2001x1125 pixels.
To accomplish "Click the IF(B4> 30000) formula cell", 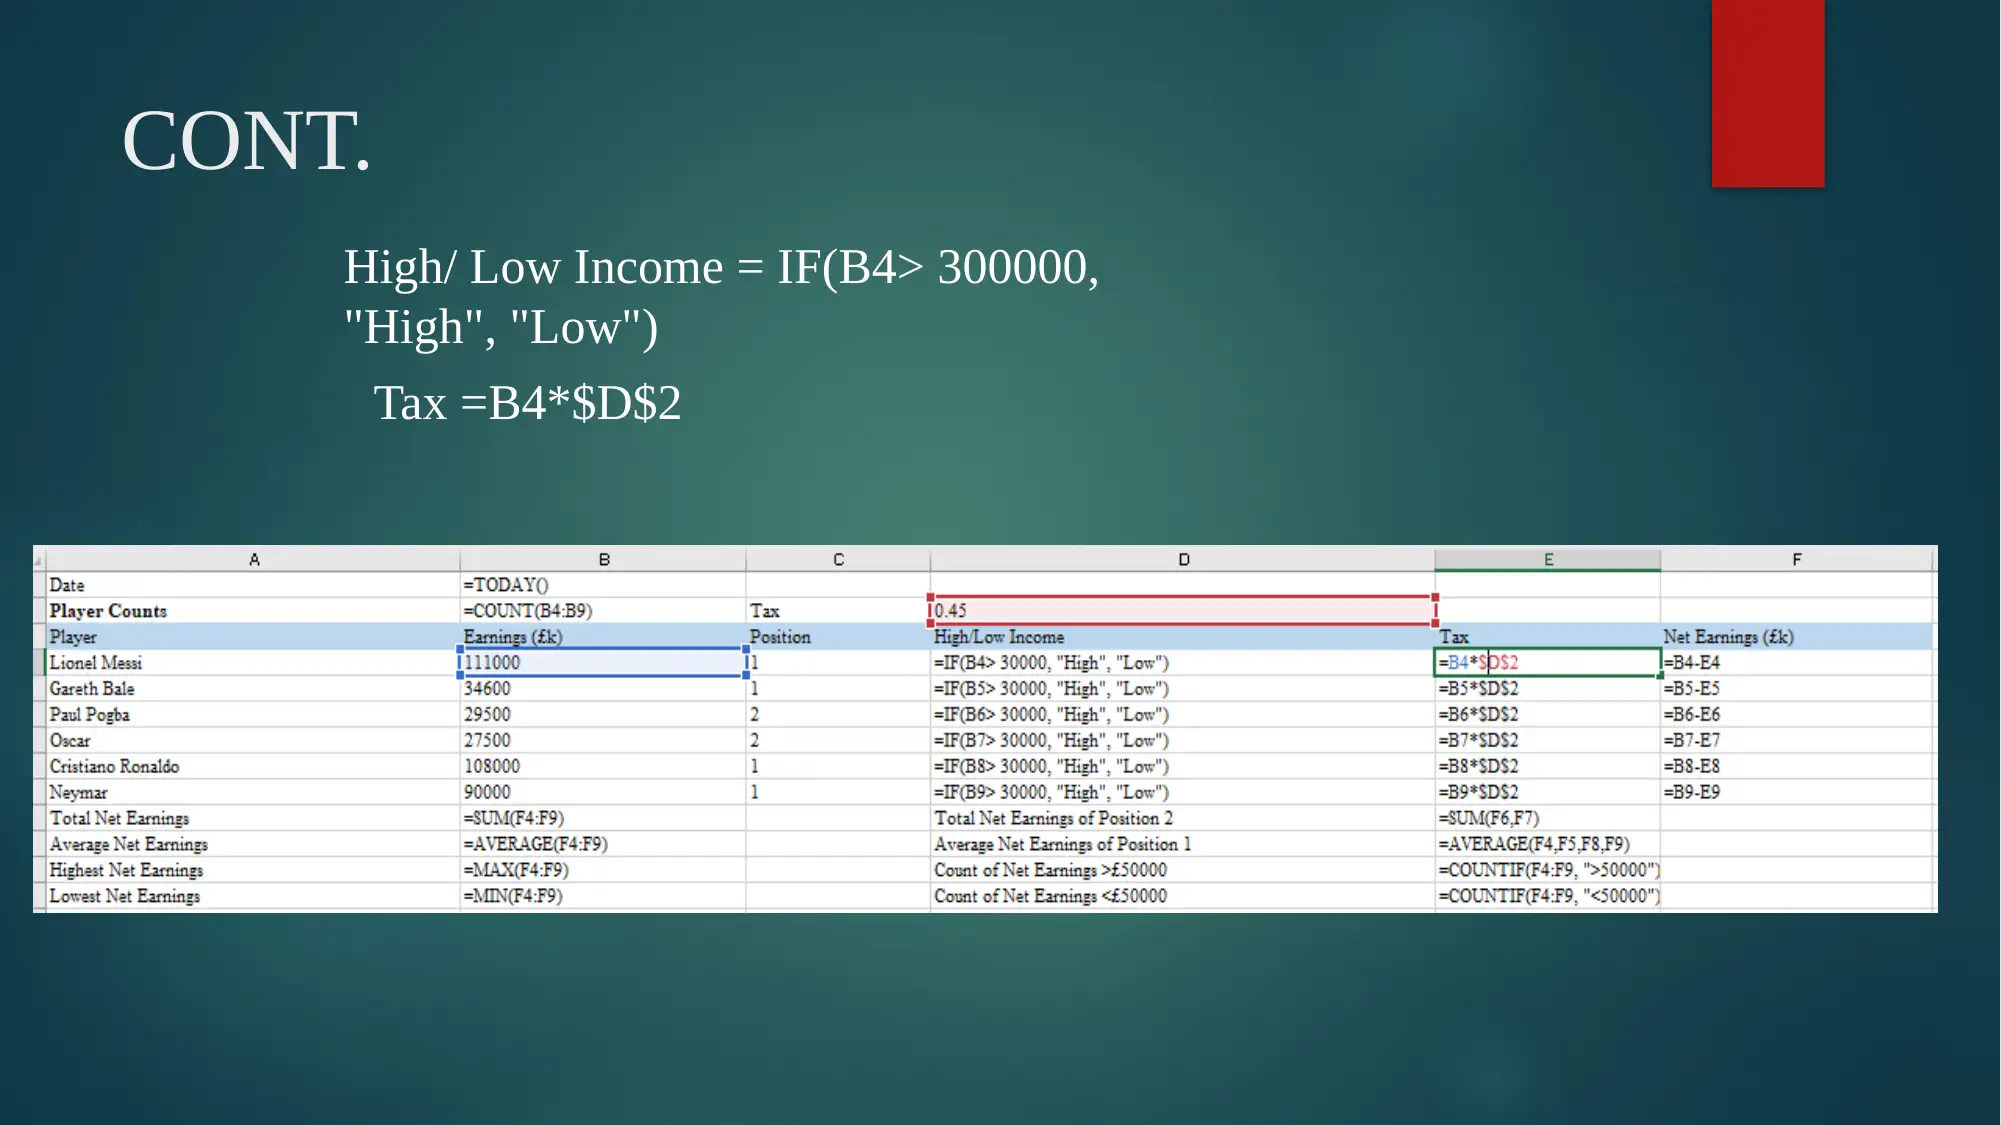I will point(1182,663).
